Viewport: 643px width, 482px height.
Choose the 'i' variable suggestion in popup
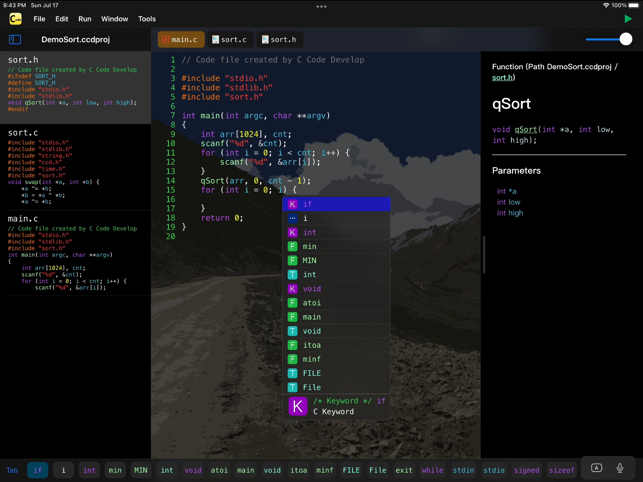click(x=336, y=218)
